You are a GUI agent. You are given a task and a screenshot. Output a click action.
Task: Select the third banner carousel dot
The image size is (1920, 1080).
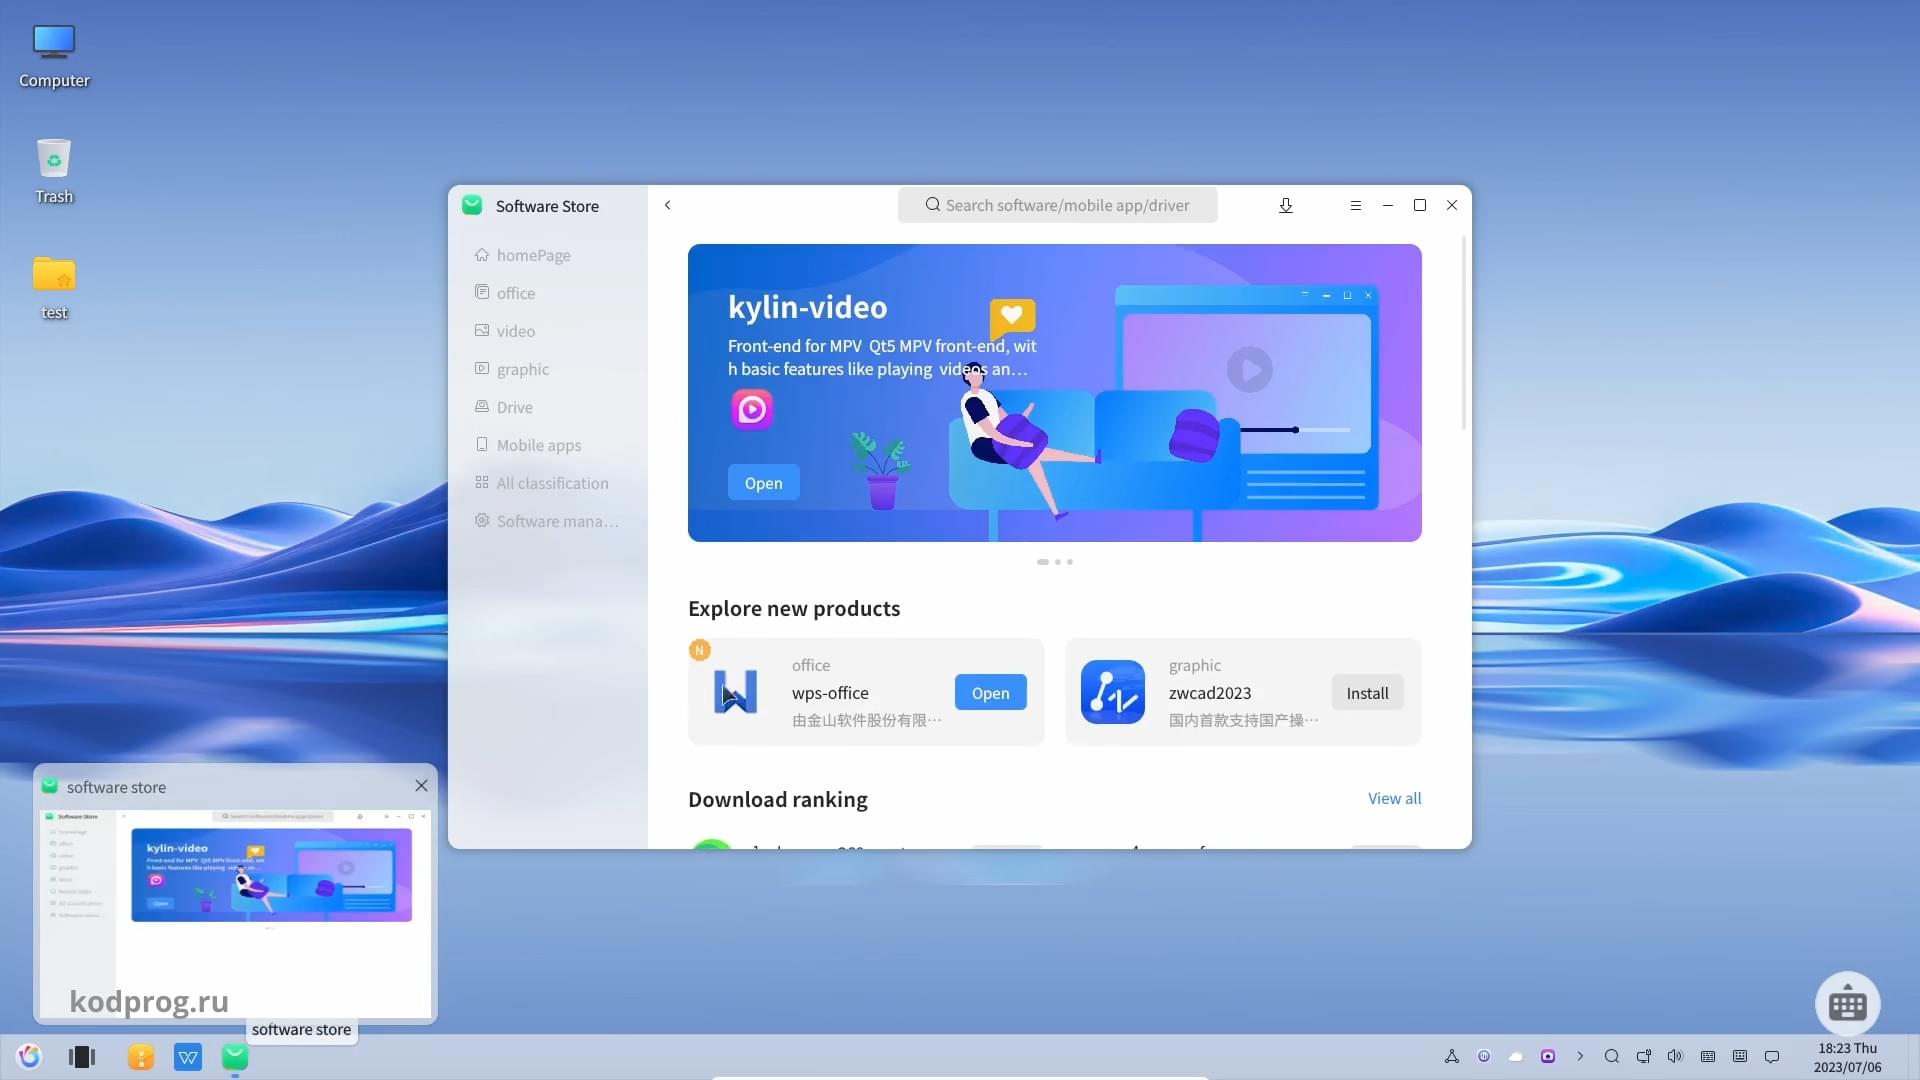[1070, 562]
